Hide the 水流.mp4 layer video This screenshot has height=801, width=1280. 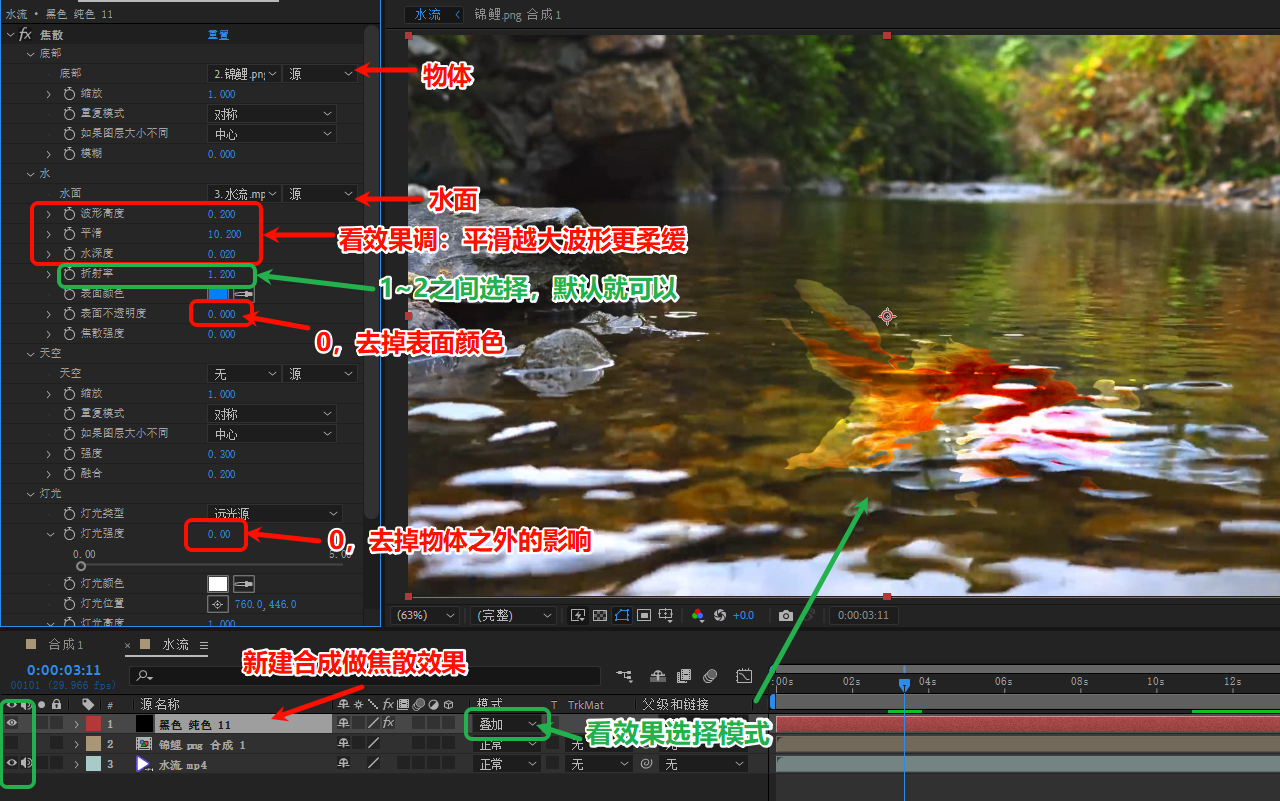point(12,763)
